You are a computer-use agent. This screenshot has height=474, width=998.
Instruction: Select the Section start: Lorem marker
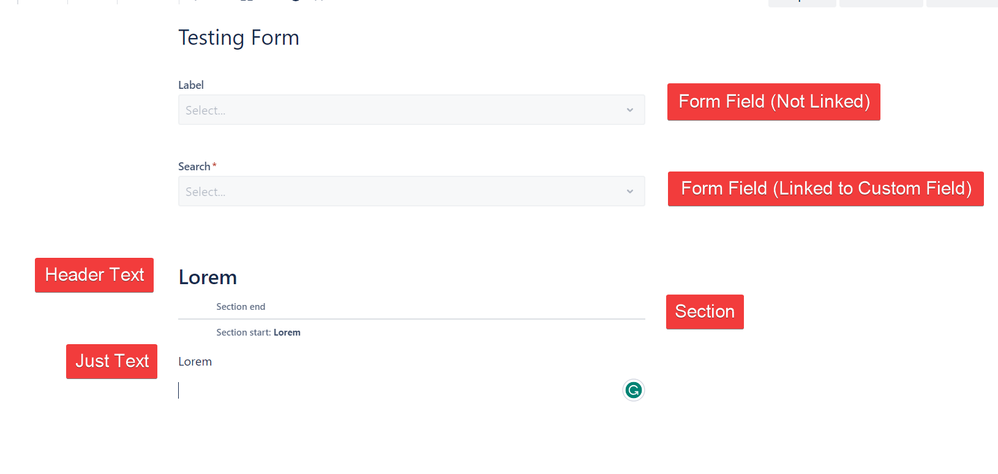coord(258,332)
